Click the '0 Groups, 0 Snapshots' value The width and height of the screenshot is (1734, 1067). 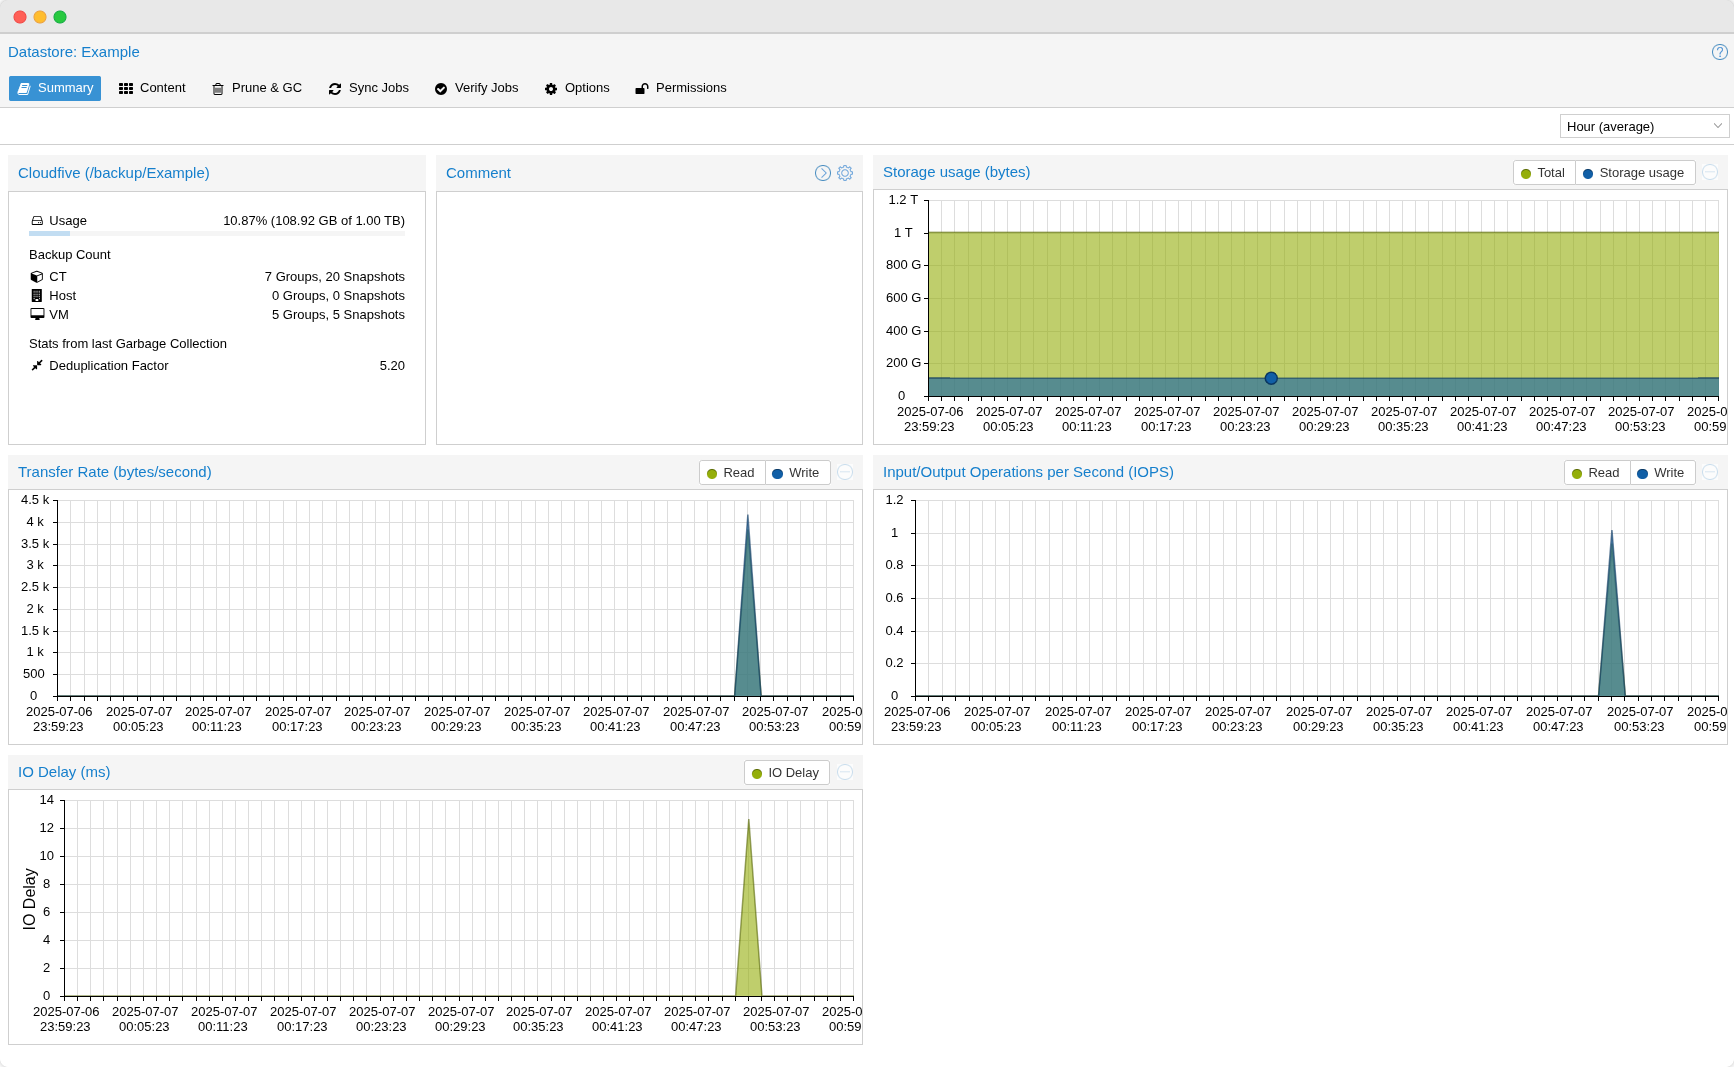[338, 296]
